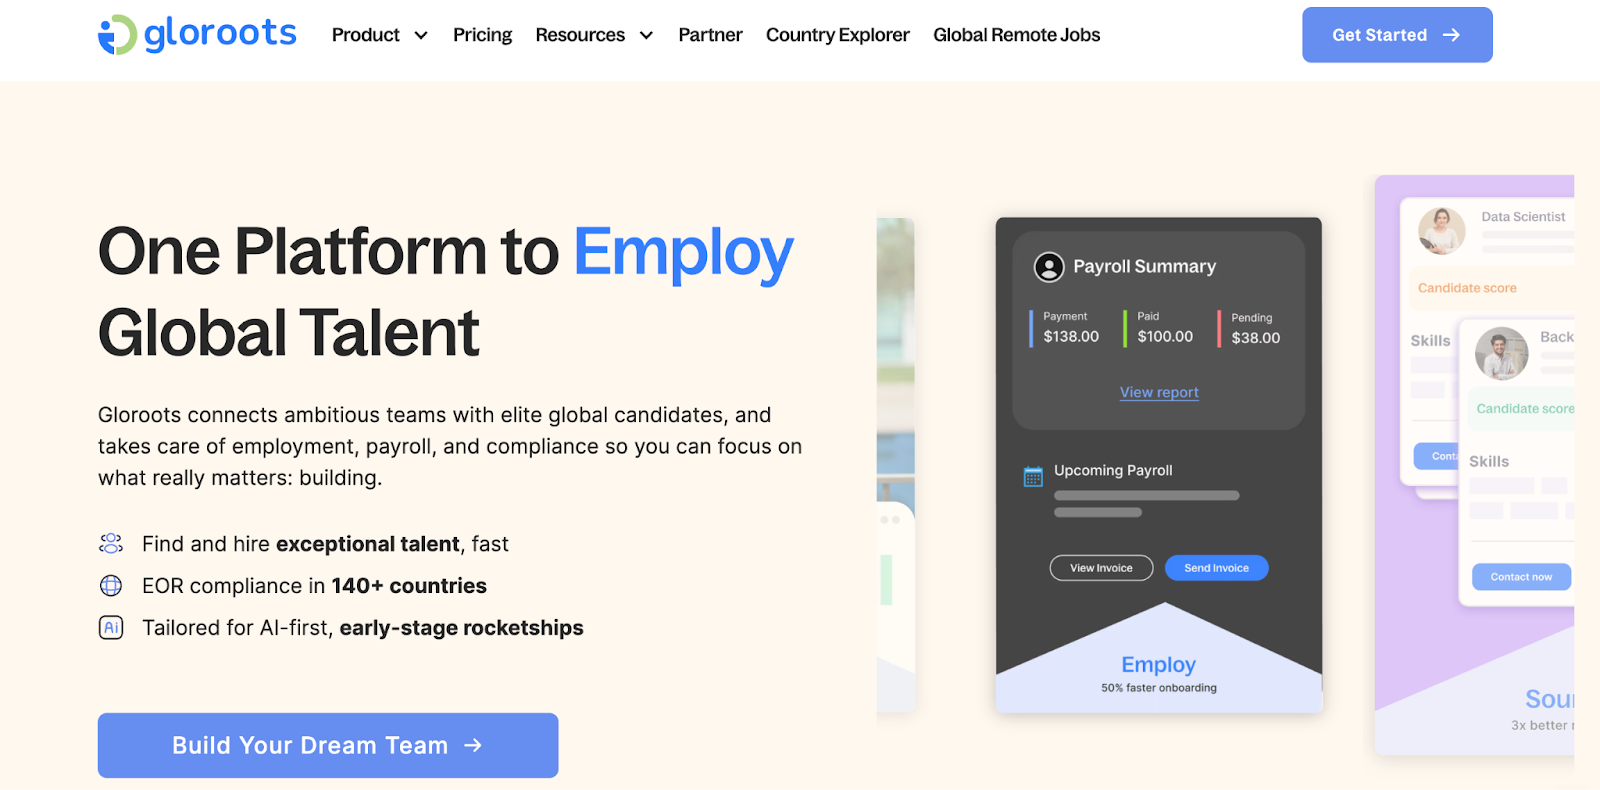Expand the Resources dropdown chevron
The width and height of the screenshot is (1600, 790).
[646, 36]
